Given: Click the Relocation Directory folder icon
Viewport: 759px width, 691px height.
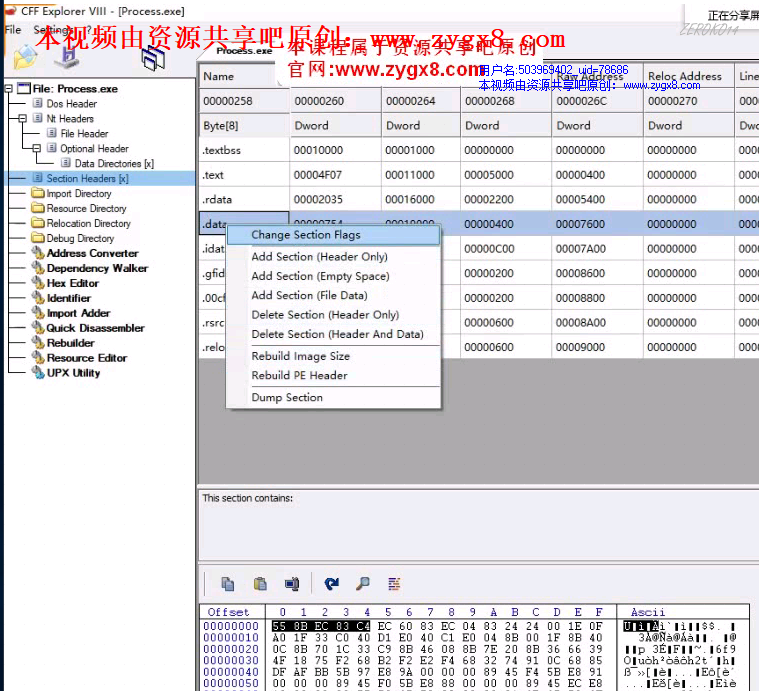Looking at the screenshot, I should click(37, 223).
